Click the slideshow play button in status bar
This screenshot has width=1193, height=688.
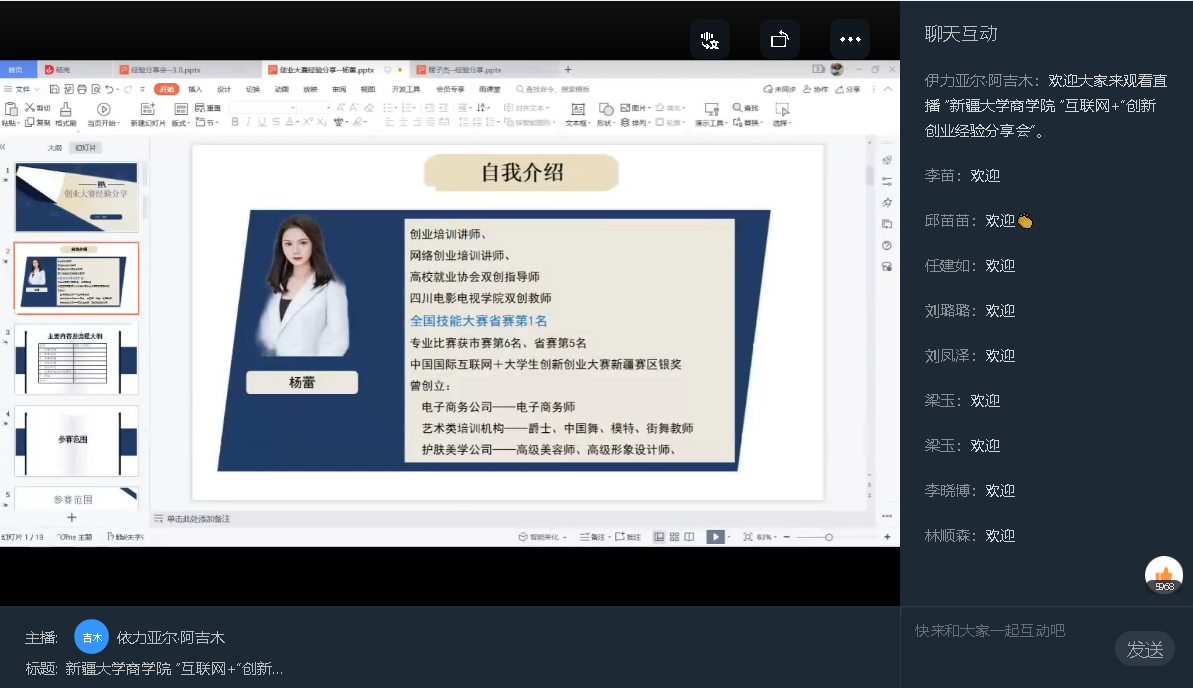click(715, 537)
